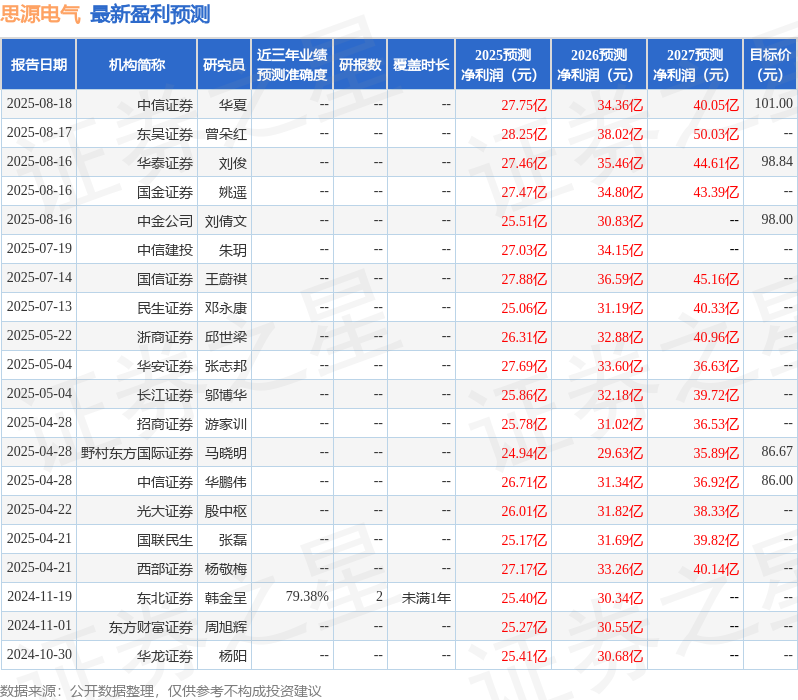Select the 机构简称 column header
Screen dimensions: 798x700
pos(136,65)
